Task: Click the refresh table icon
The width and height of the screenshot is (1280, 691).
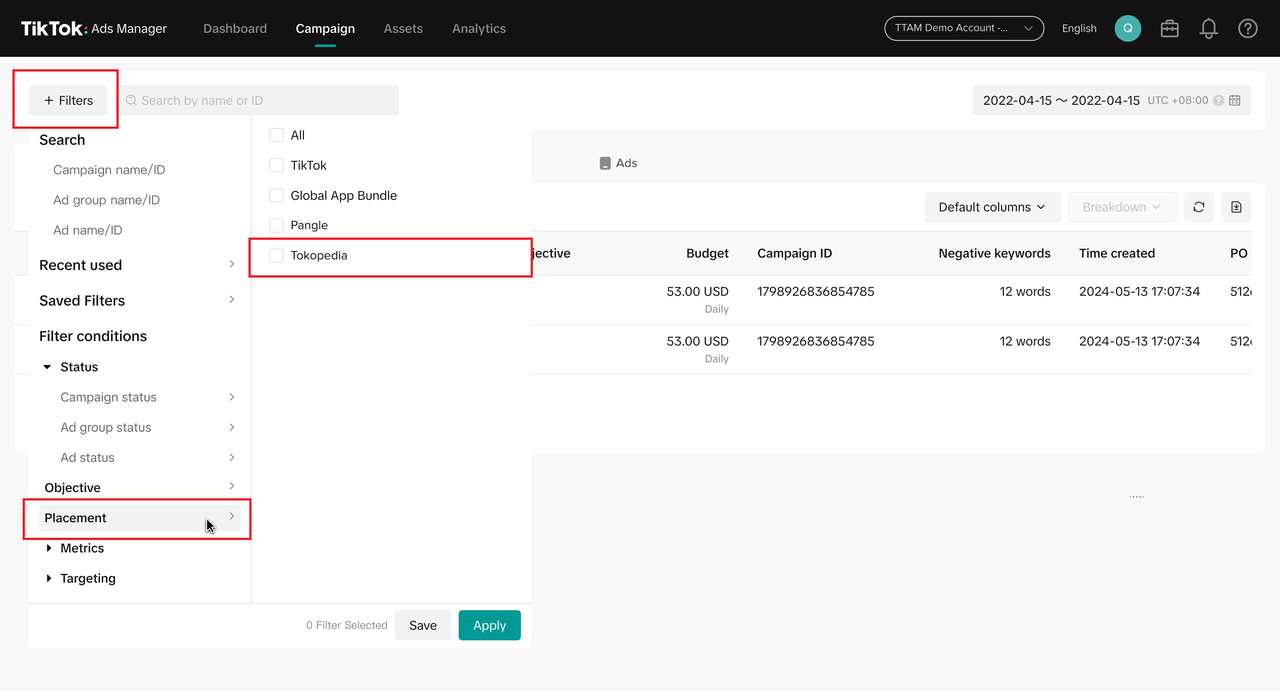Action: (x=1198, y=207)
